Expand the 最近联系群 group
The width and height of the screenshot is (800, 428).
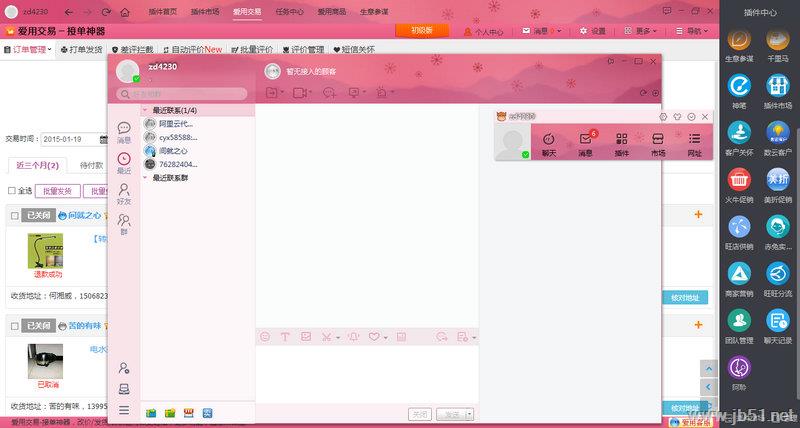click(146, 177)
